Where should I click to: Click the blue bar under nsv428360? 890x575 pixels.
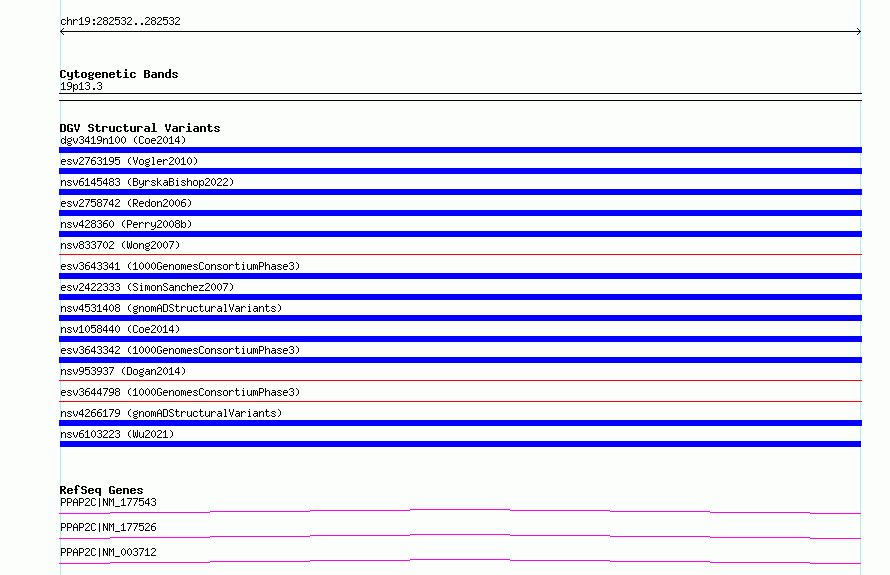(460, 234)
